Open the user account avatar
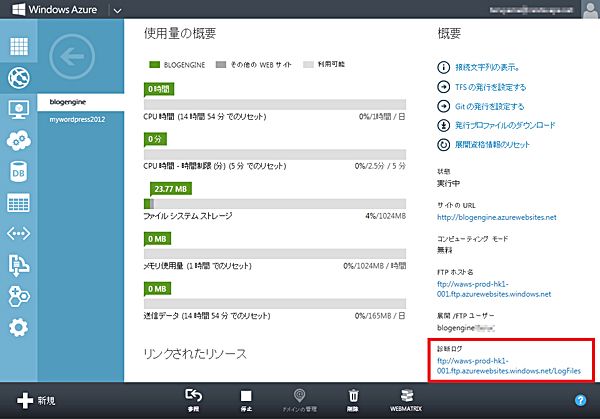Screen dimensions: 600x419 pos(590,10)
